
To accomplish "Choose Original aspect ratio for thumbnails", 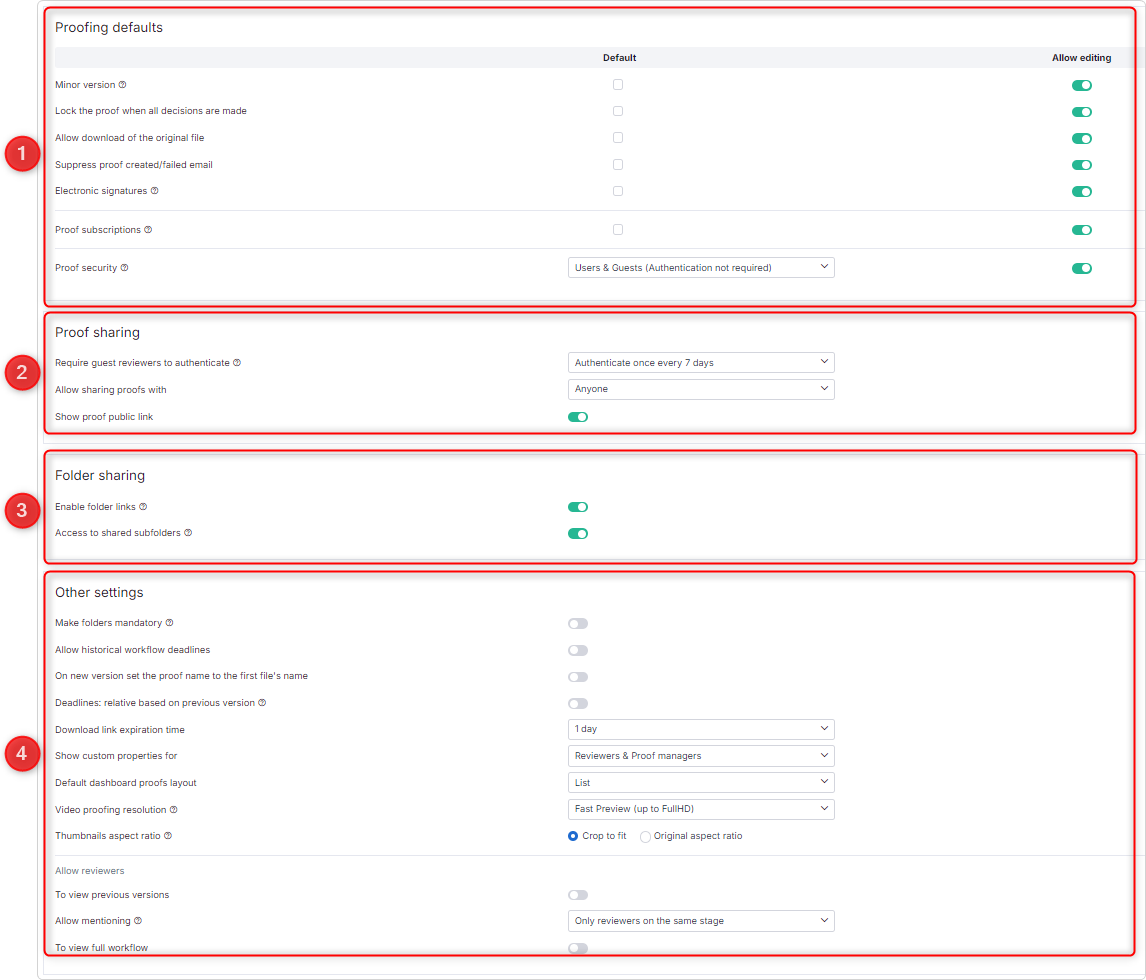I will pos(645,837).
